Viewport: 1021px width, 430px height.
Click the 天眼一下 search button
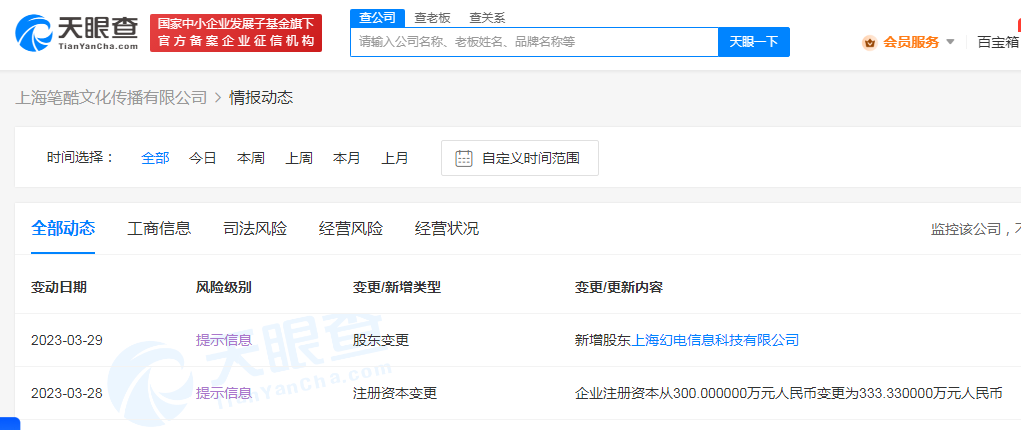pyautogui.click(x=753, y=42)
